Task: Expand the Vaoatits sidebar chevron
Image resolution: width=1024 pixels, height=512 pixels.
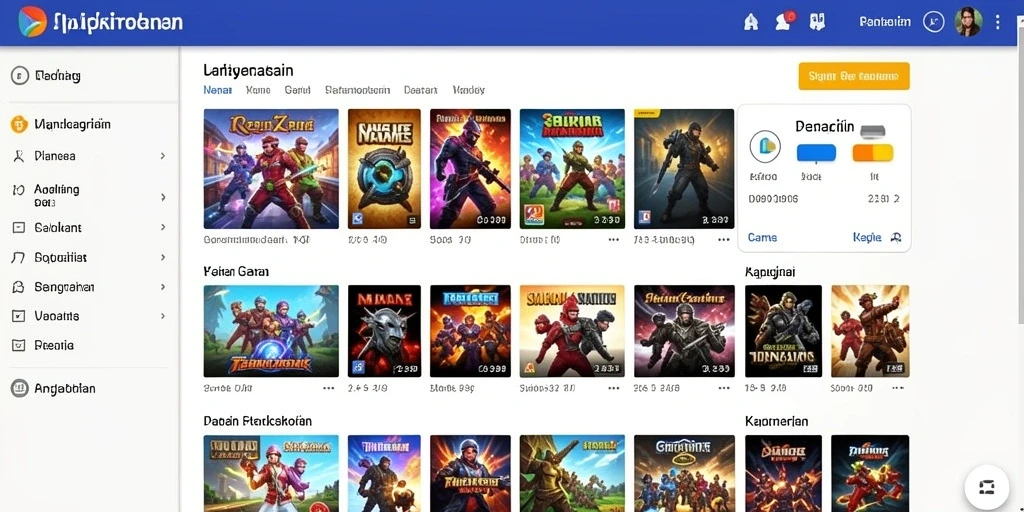Action: coord(163,315)
